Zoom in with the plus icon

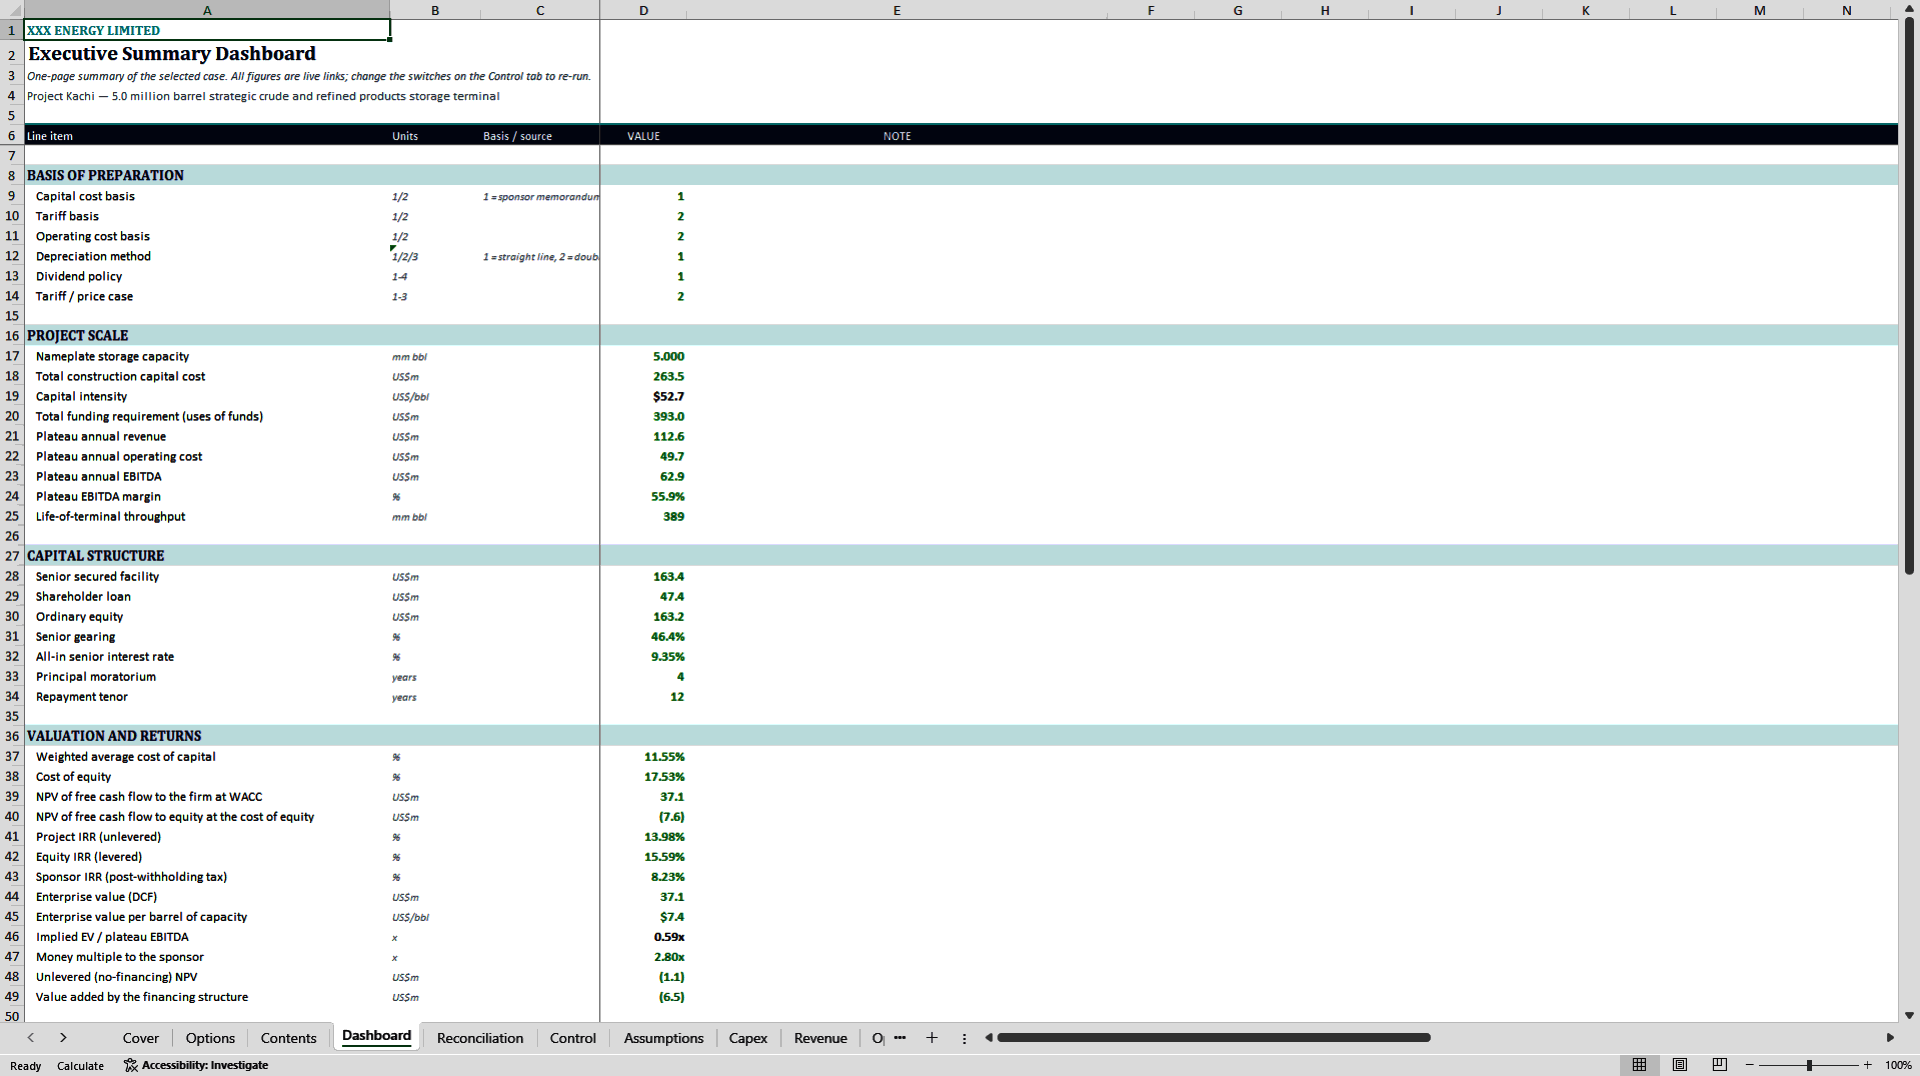[1867, 1065]
